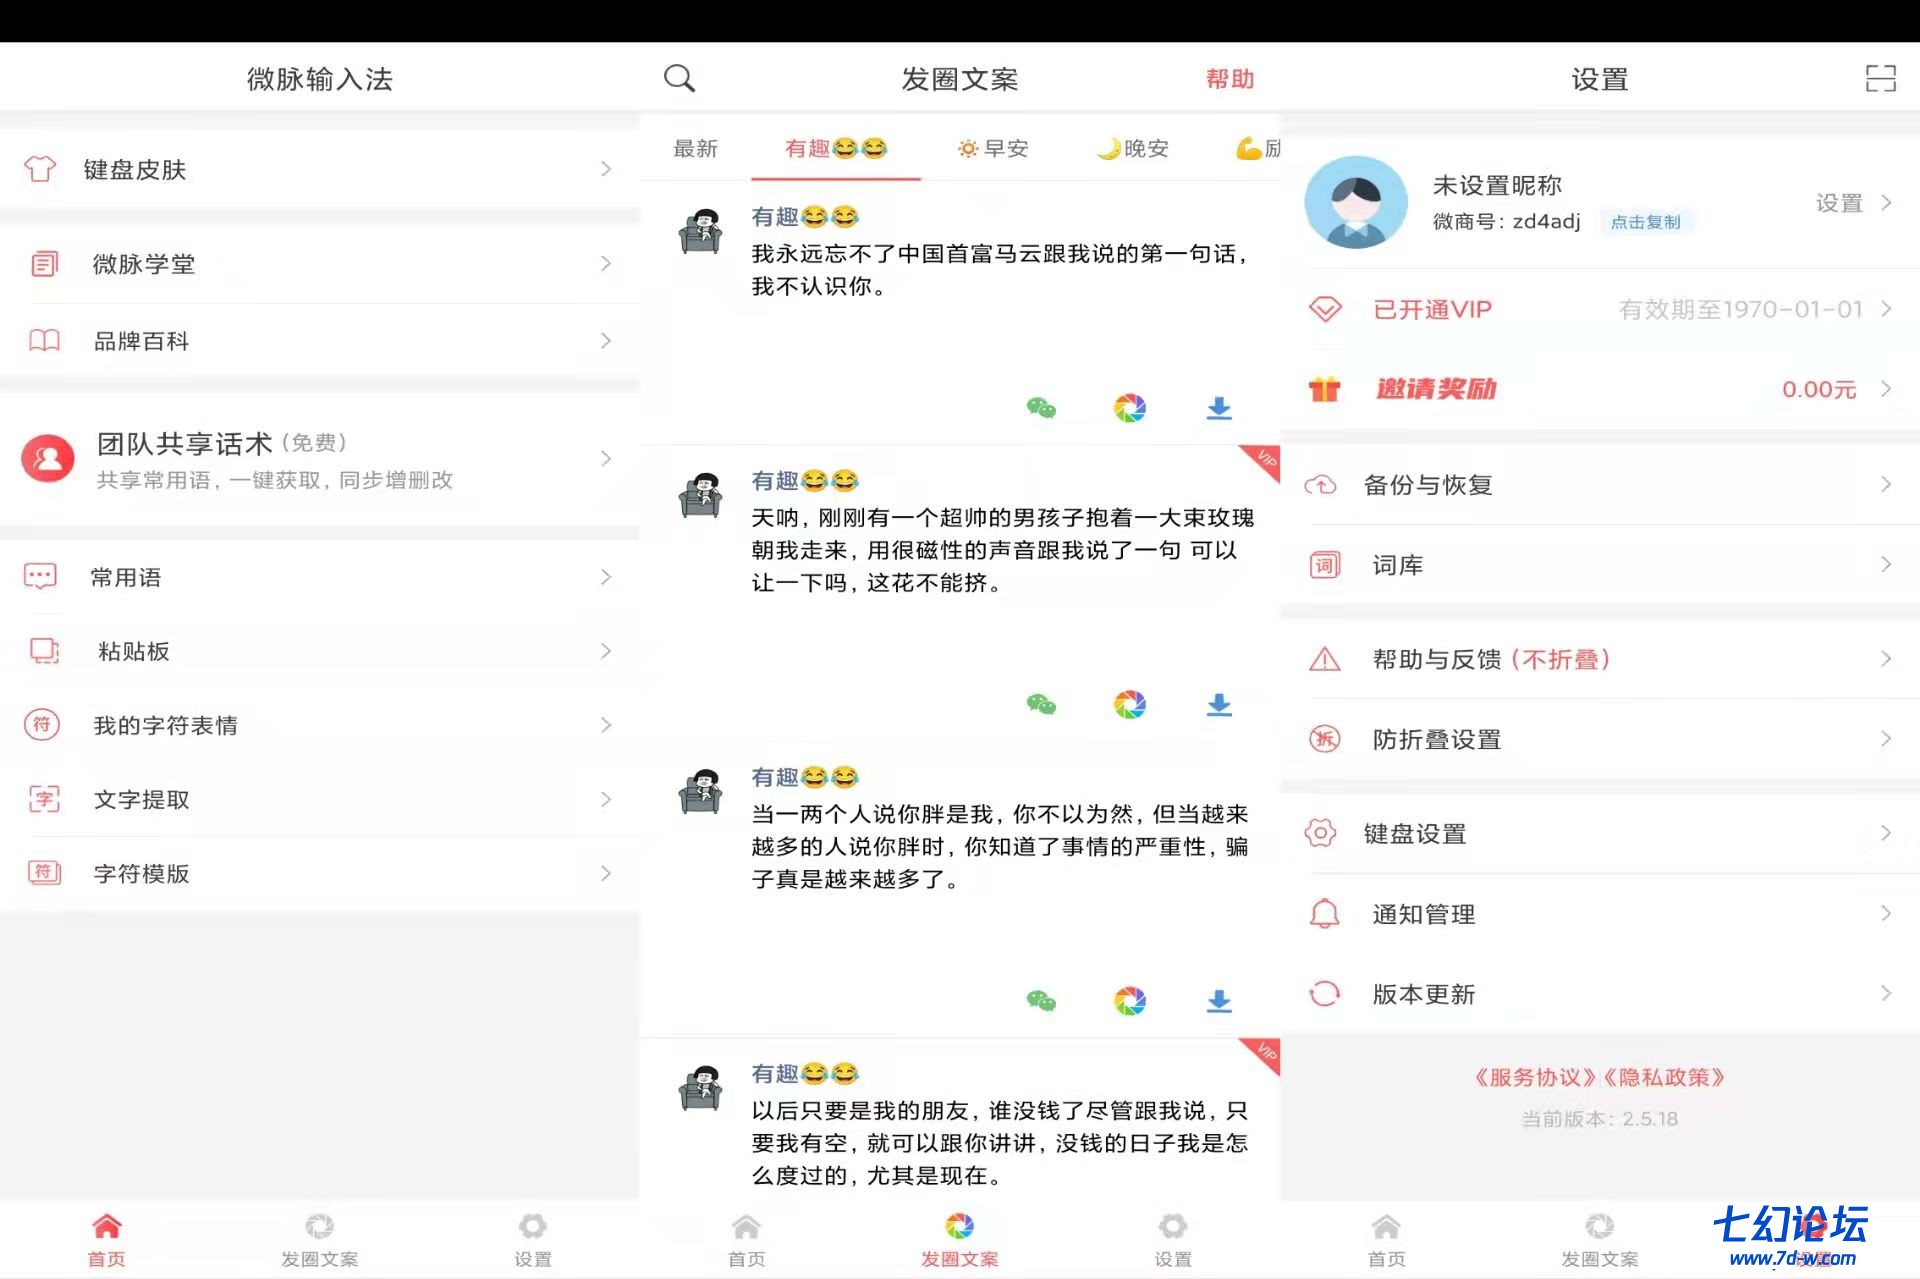Expand 词库 row chevron

(1886, 565)
